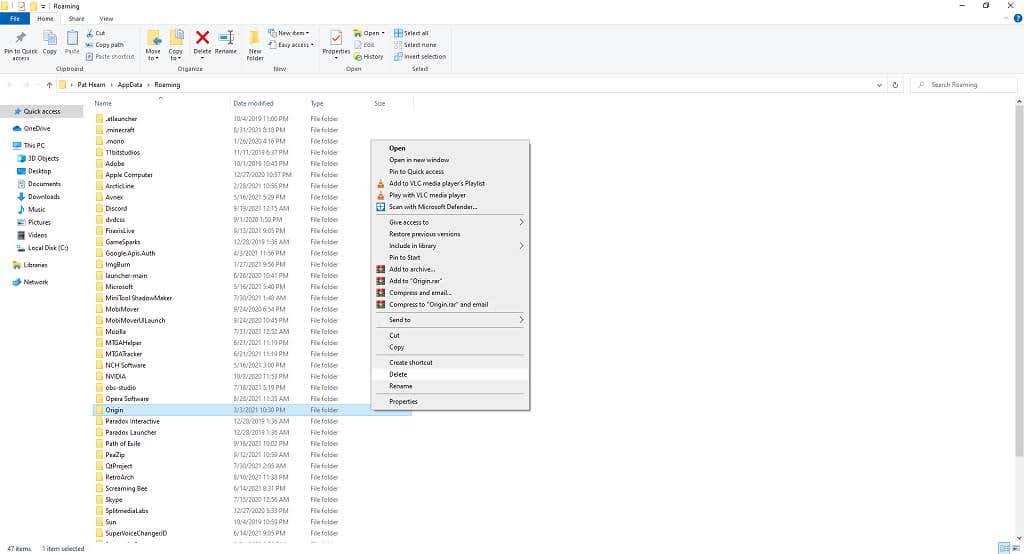Image resolution: width=1024 pixels, height=554 pixels.
Task: Select the Path of Exile folder
Action: coord(123,444)
